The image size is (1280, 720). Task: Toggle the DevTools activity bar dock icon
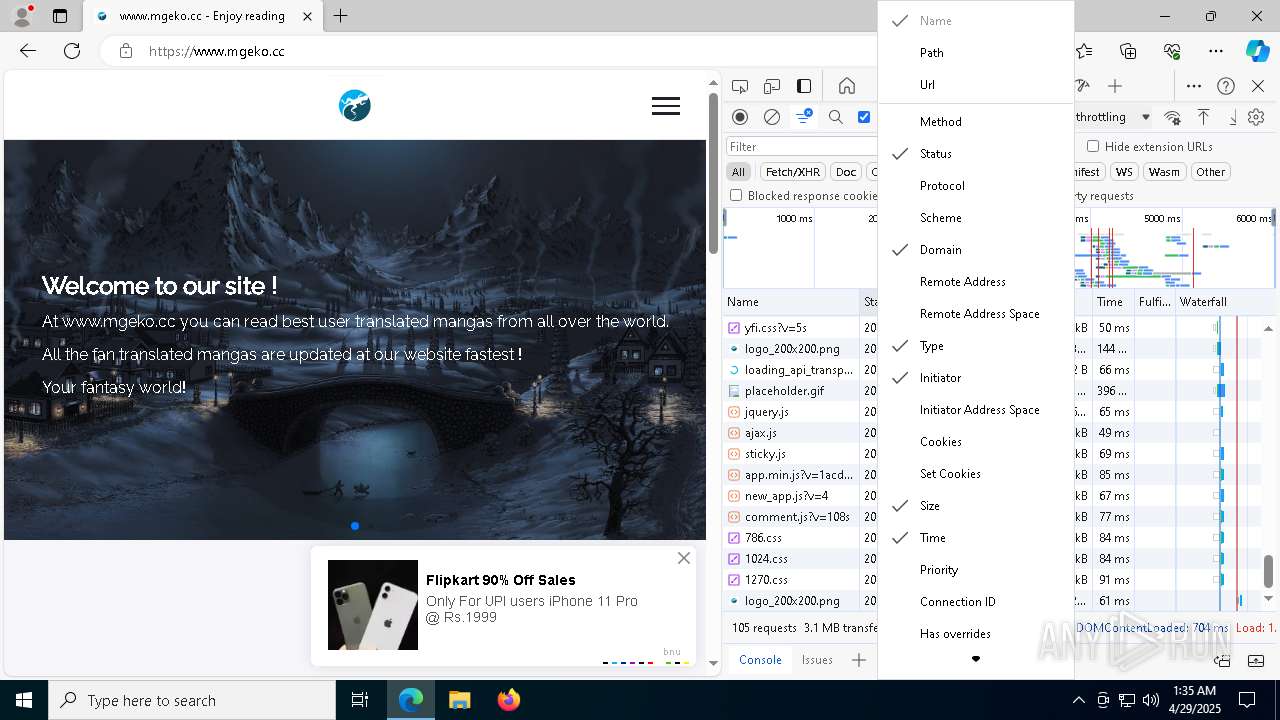[804, 86]
